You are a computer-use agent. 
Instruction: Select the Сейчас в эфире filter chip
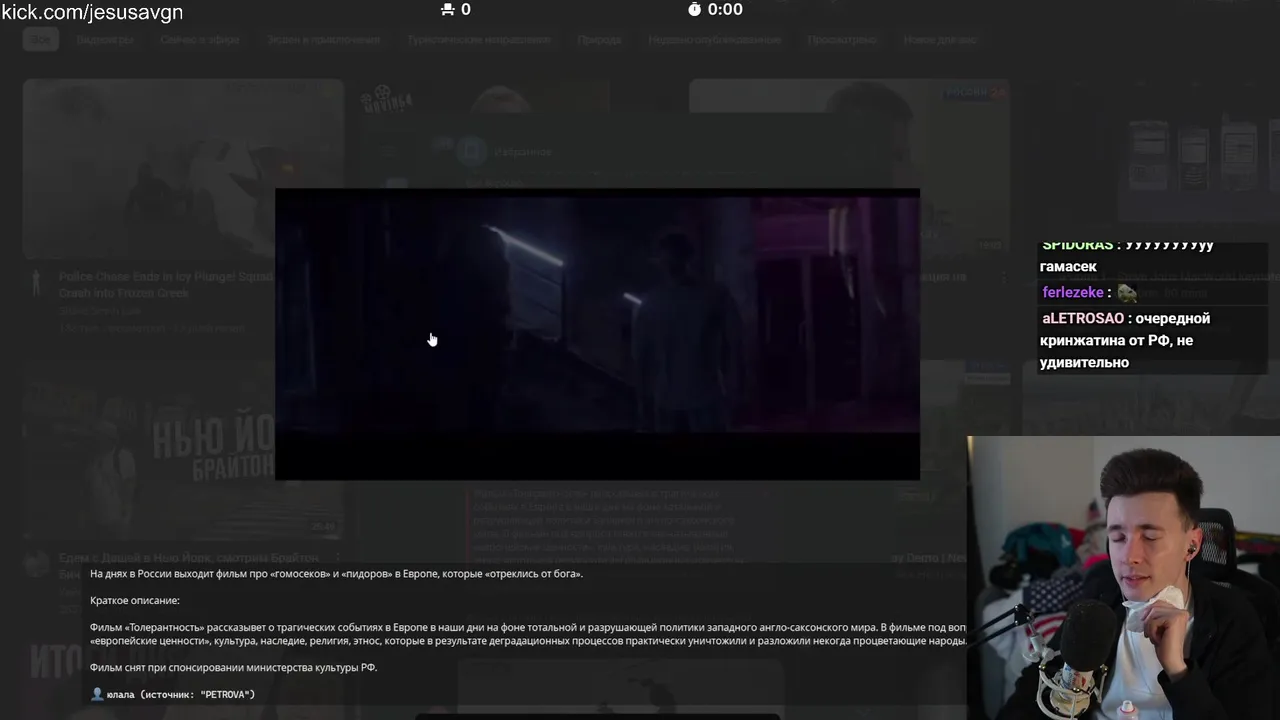pos(199,40)
